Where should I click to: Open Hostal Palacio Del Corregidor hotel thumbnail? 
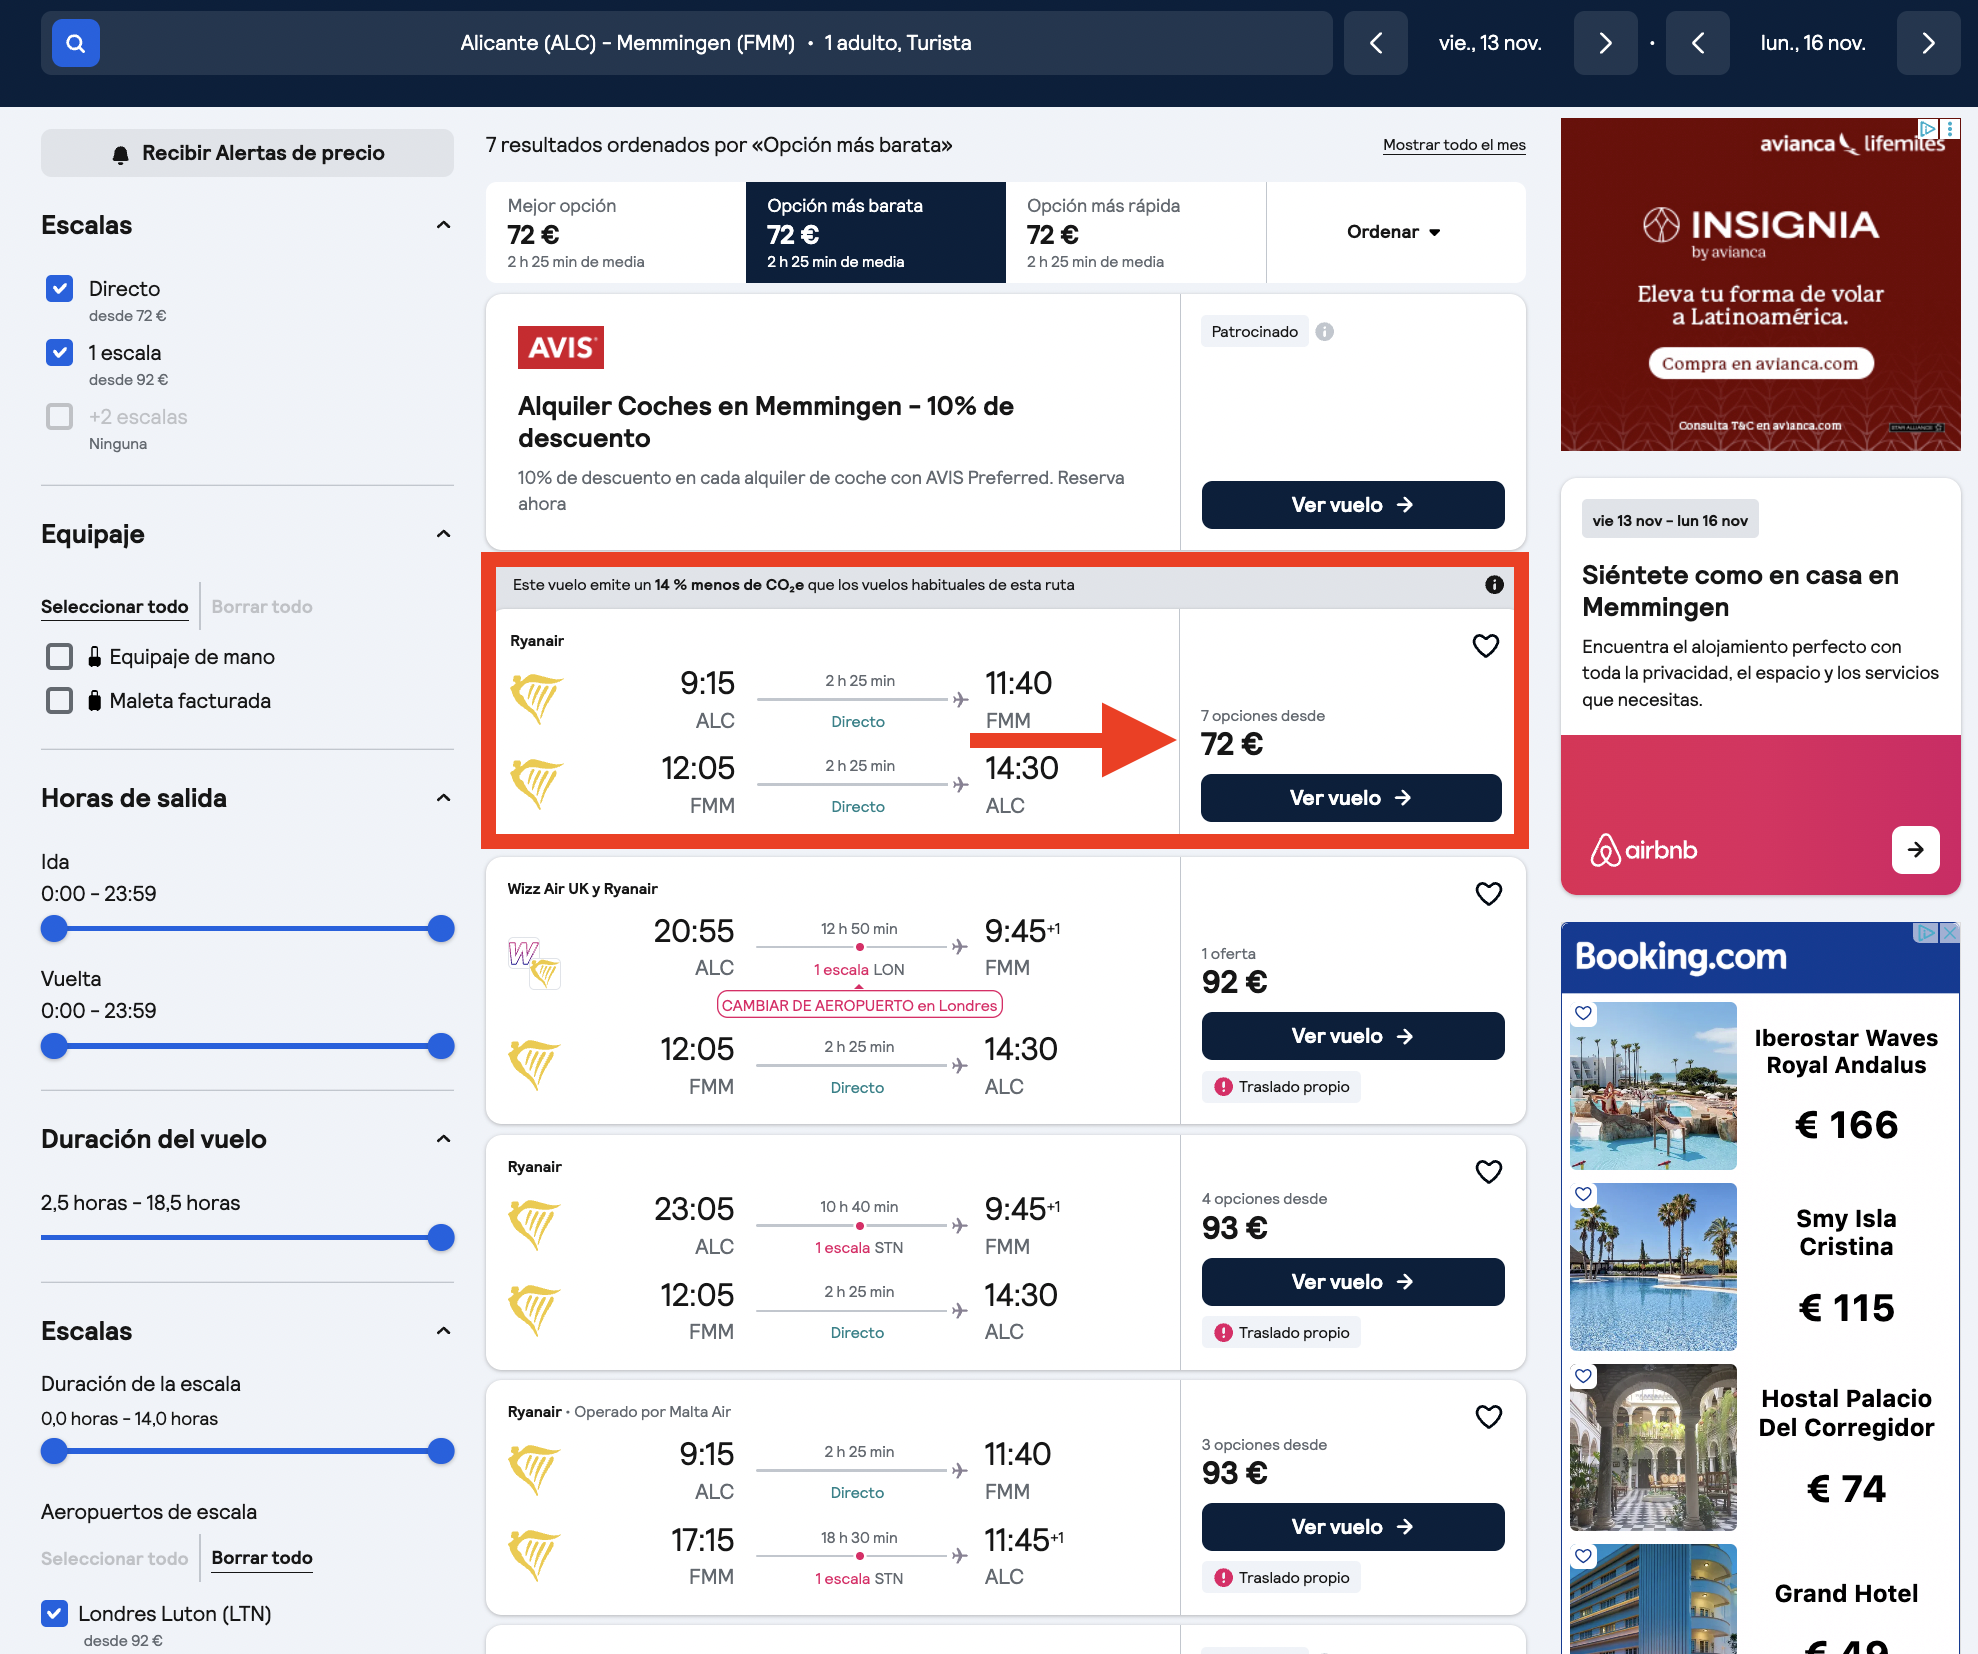(x=1653, y=1448)
